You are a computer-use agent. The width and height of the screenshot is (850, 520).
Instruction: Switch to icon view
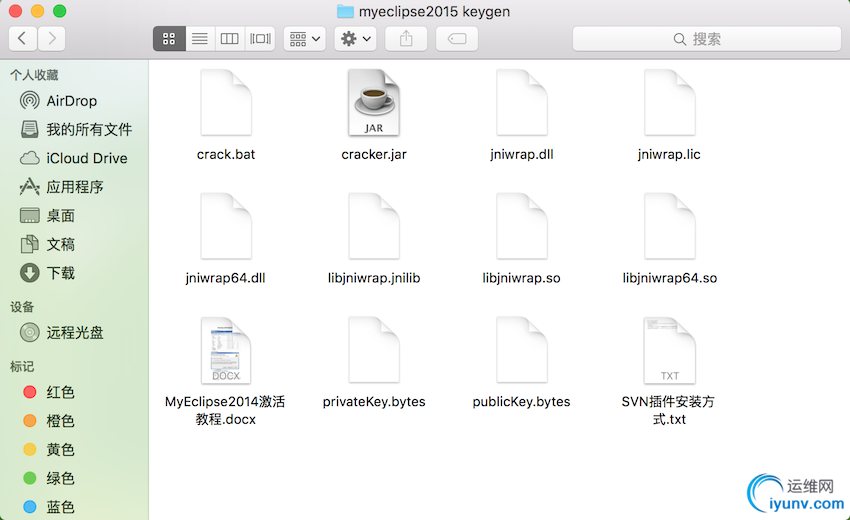click(x=169, y=38)
